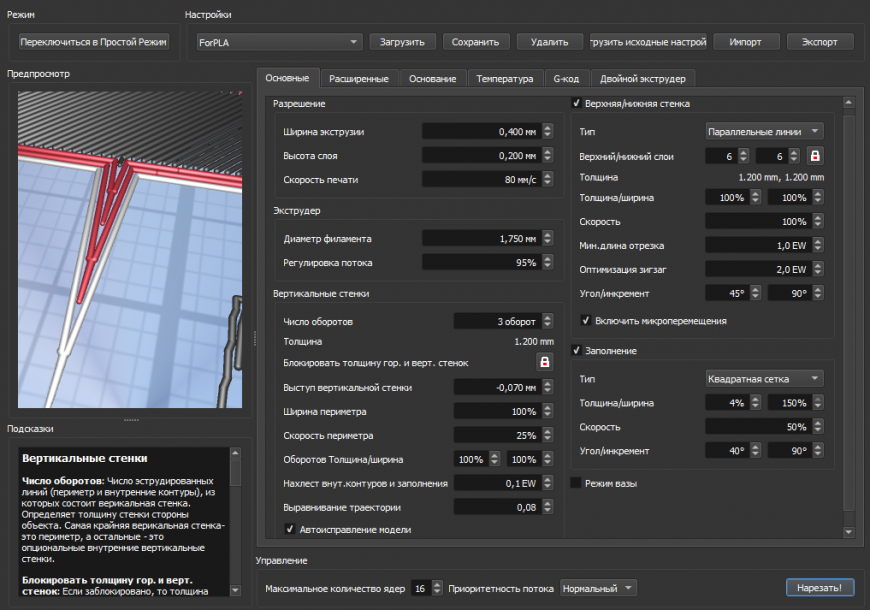Click the extrusion width value field

pyautogui.click(x=482, y=132)
